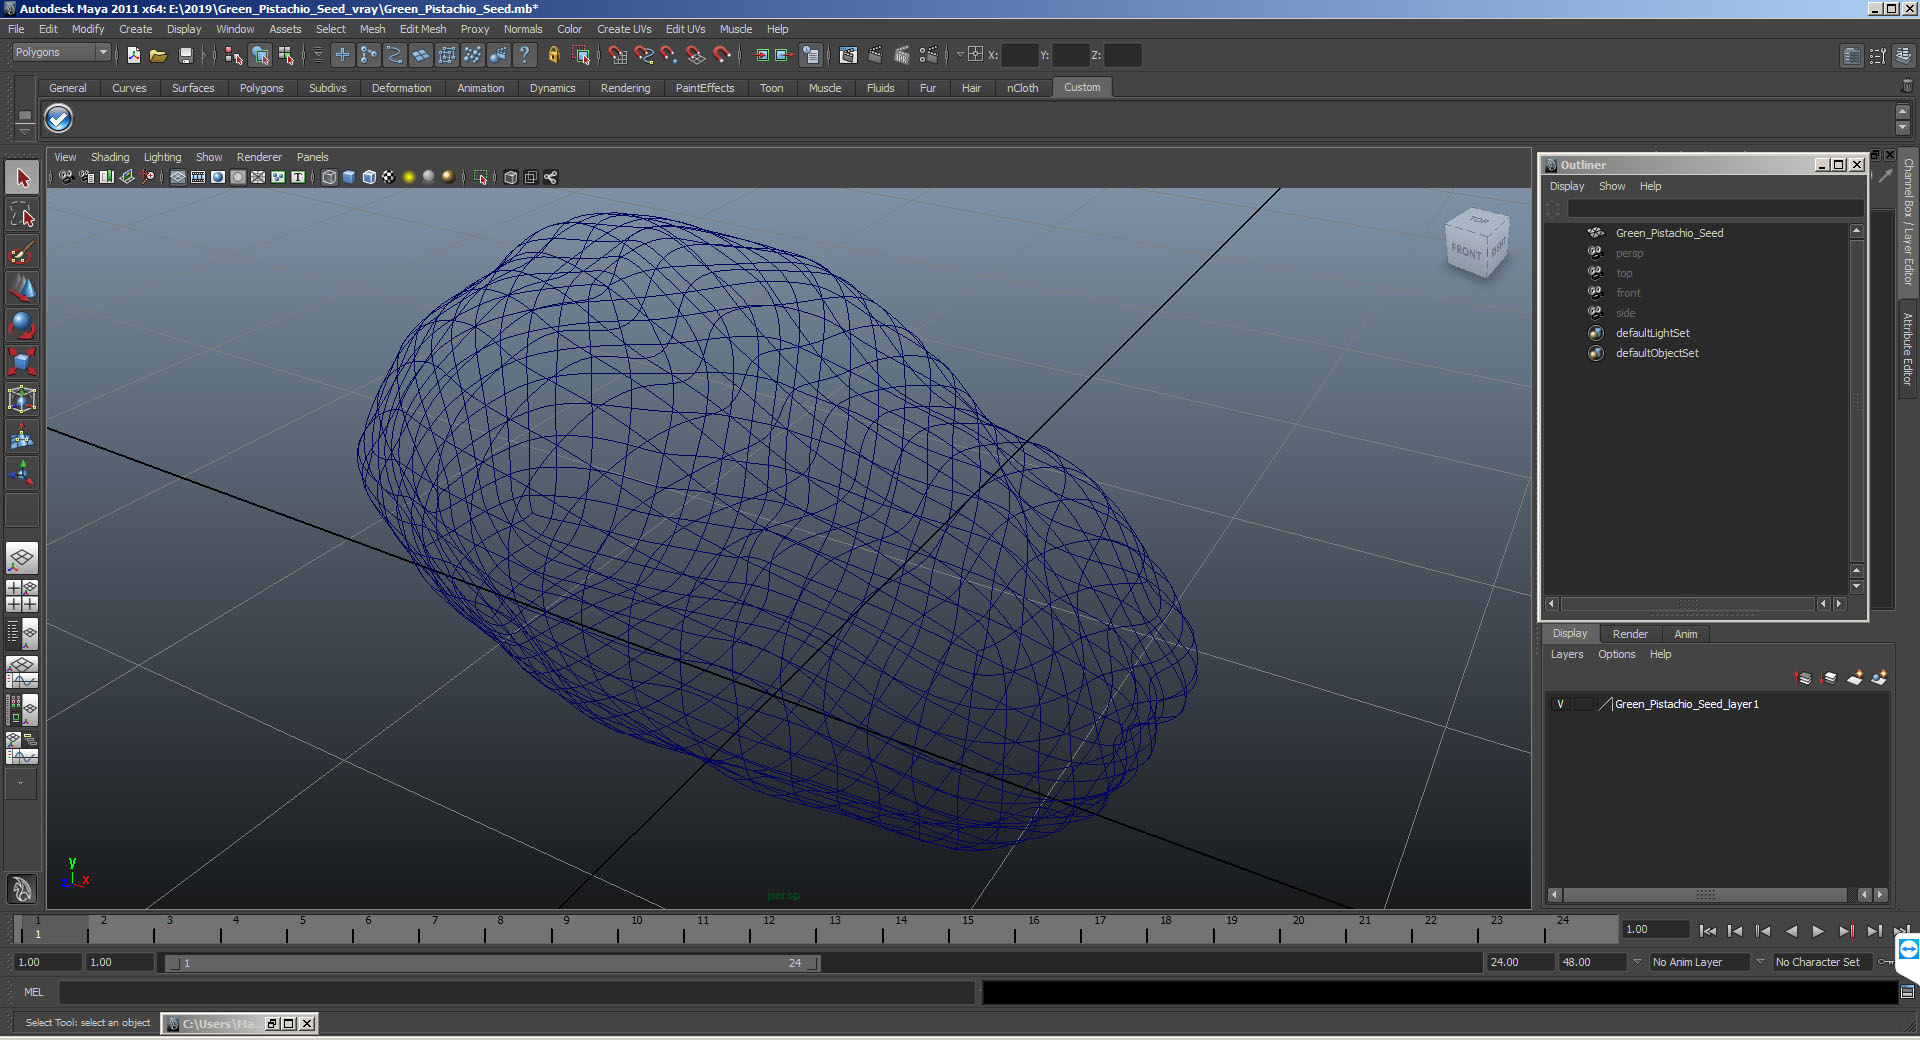Click the open scene folder icon
1920x1040 pixels.
(158, 55)
